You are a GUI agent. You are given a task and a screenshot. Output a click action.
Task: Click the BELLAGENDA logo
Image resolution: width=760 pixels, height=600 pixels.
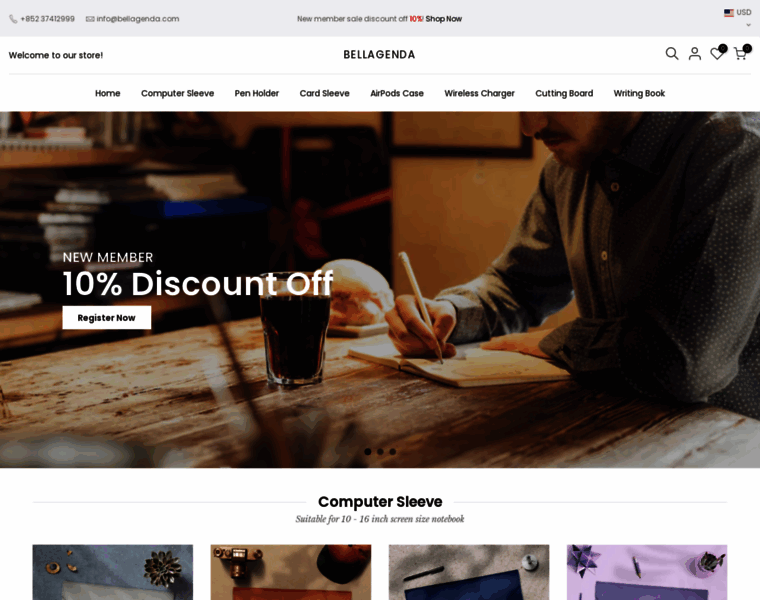tap(379, 55)
